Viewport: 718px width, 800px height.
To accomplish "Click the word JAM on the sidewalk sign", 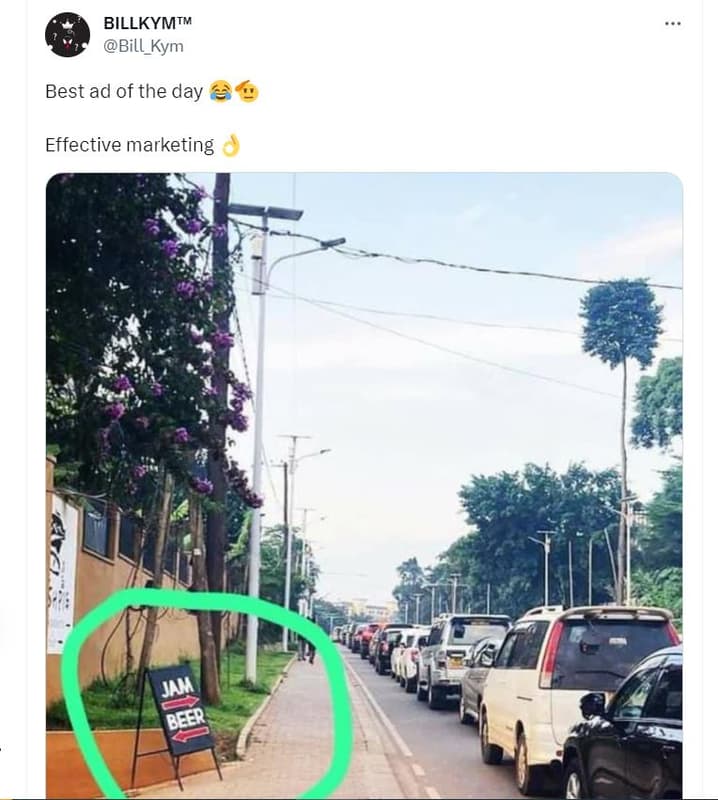I will coord(175,687).
